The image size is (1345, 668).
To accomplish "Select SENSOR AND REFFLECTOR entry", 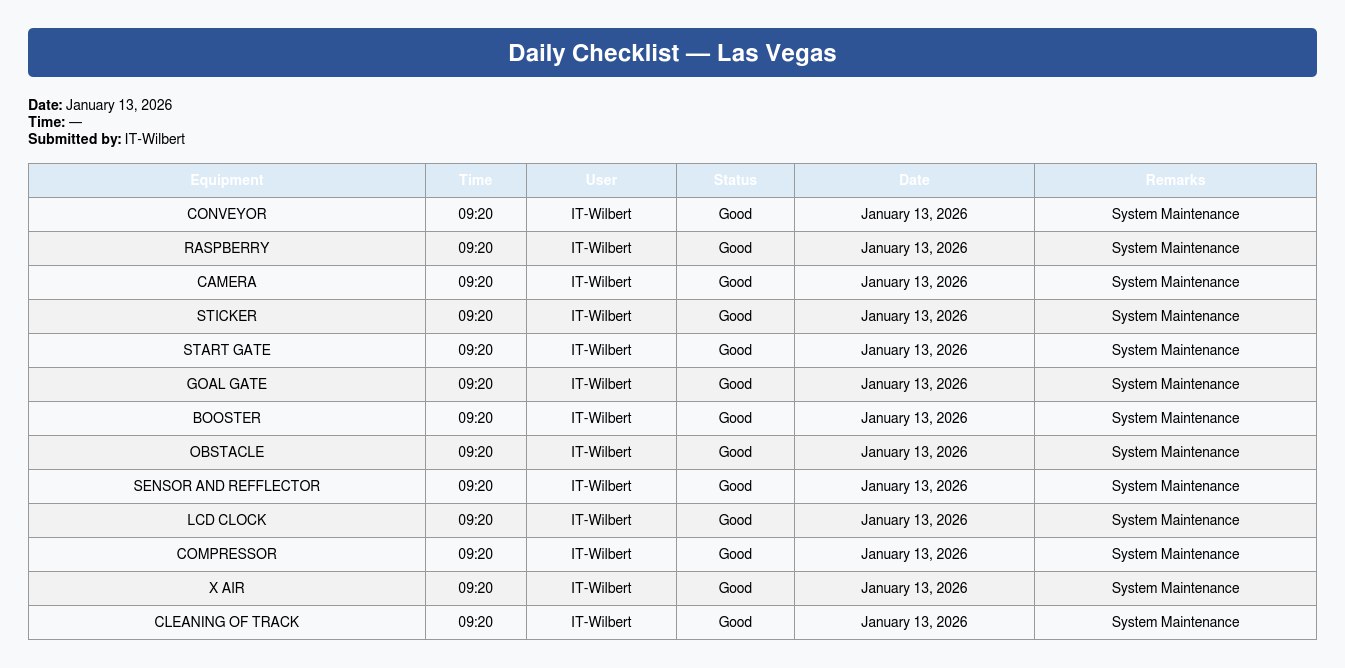I will point(227,486).
